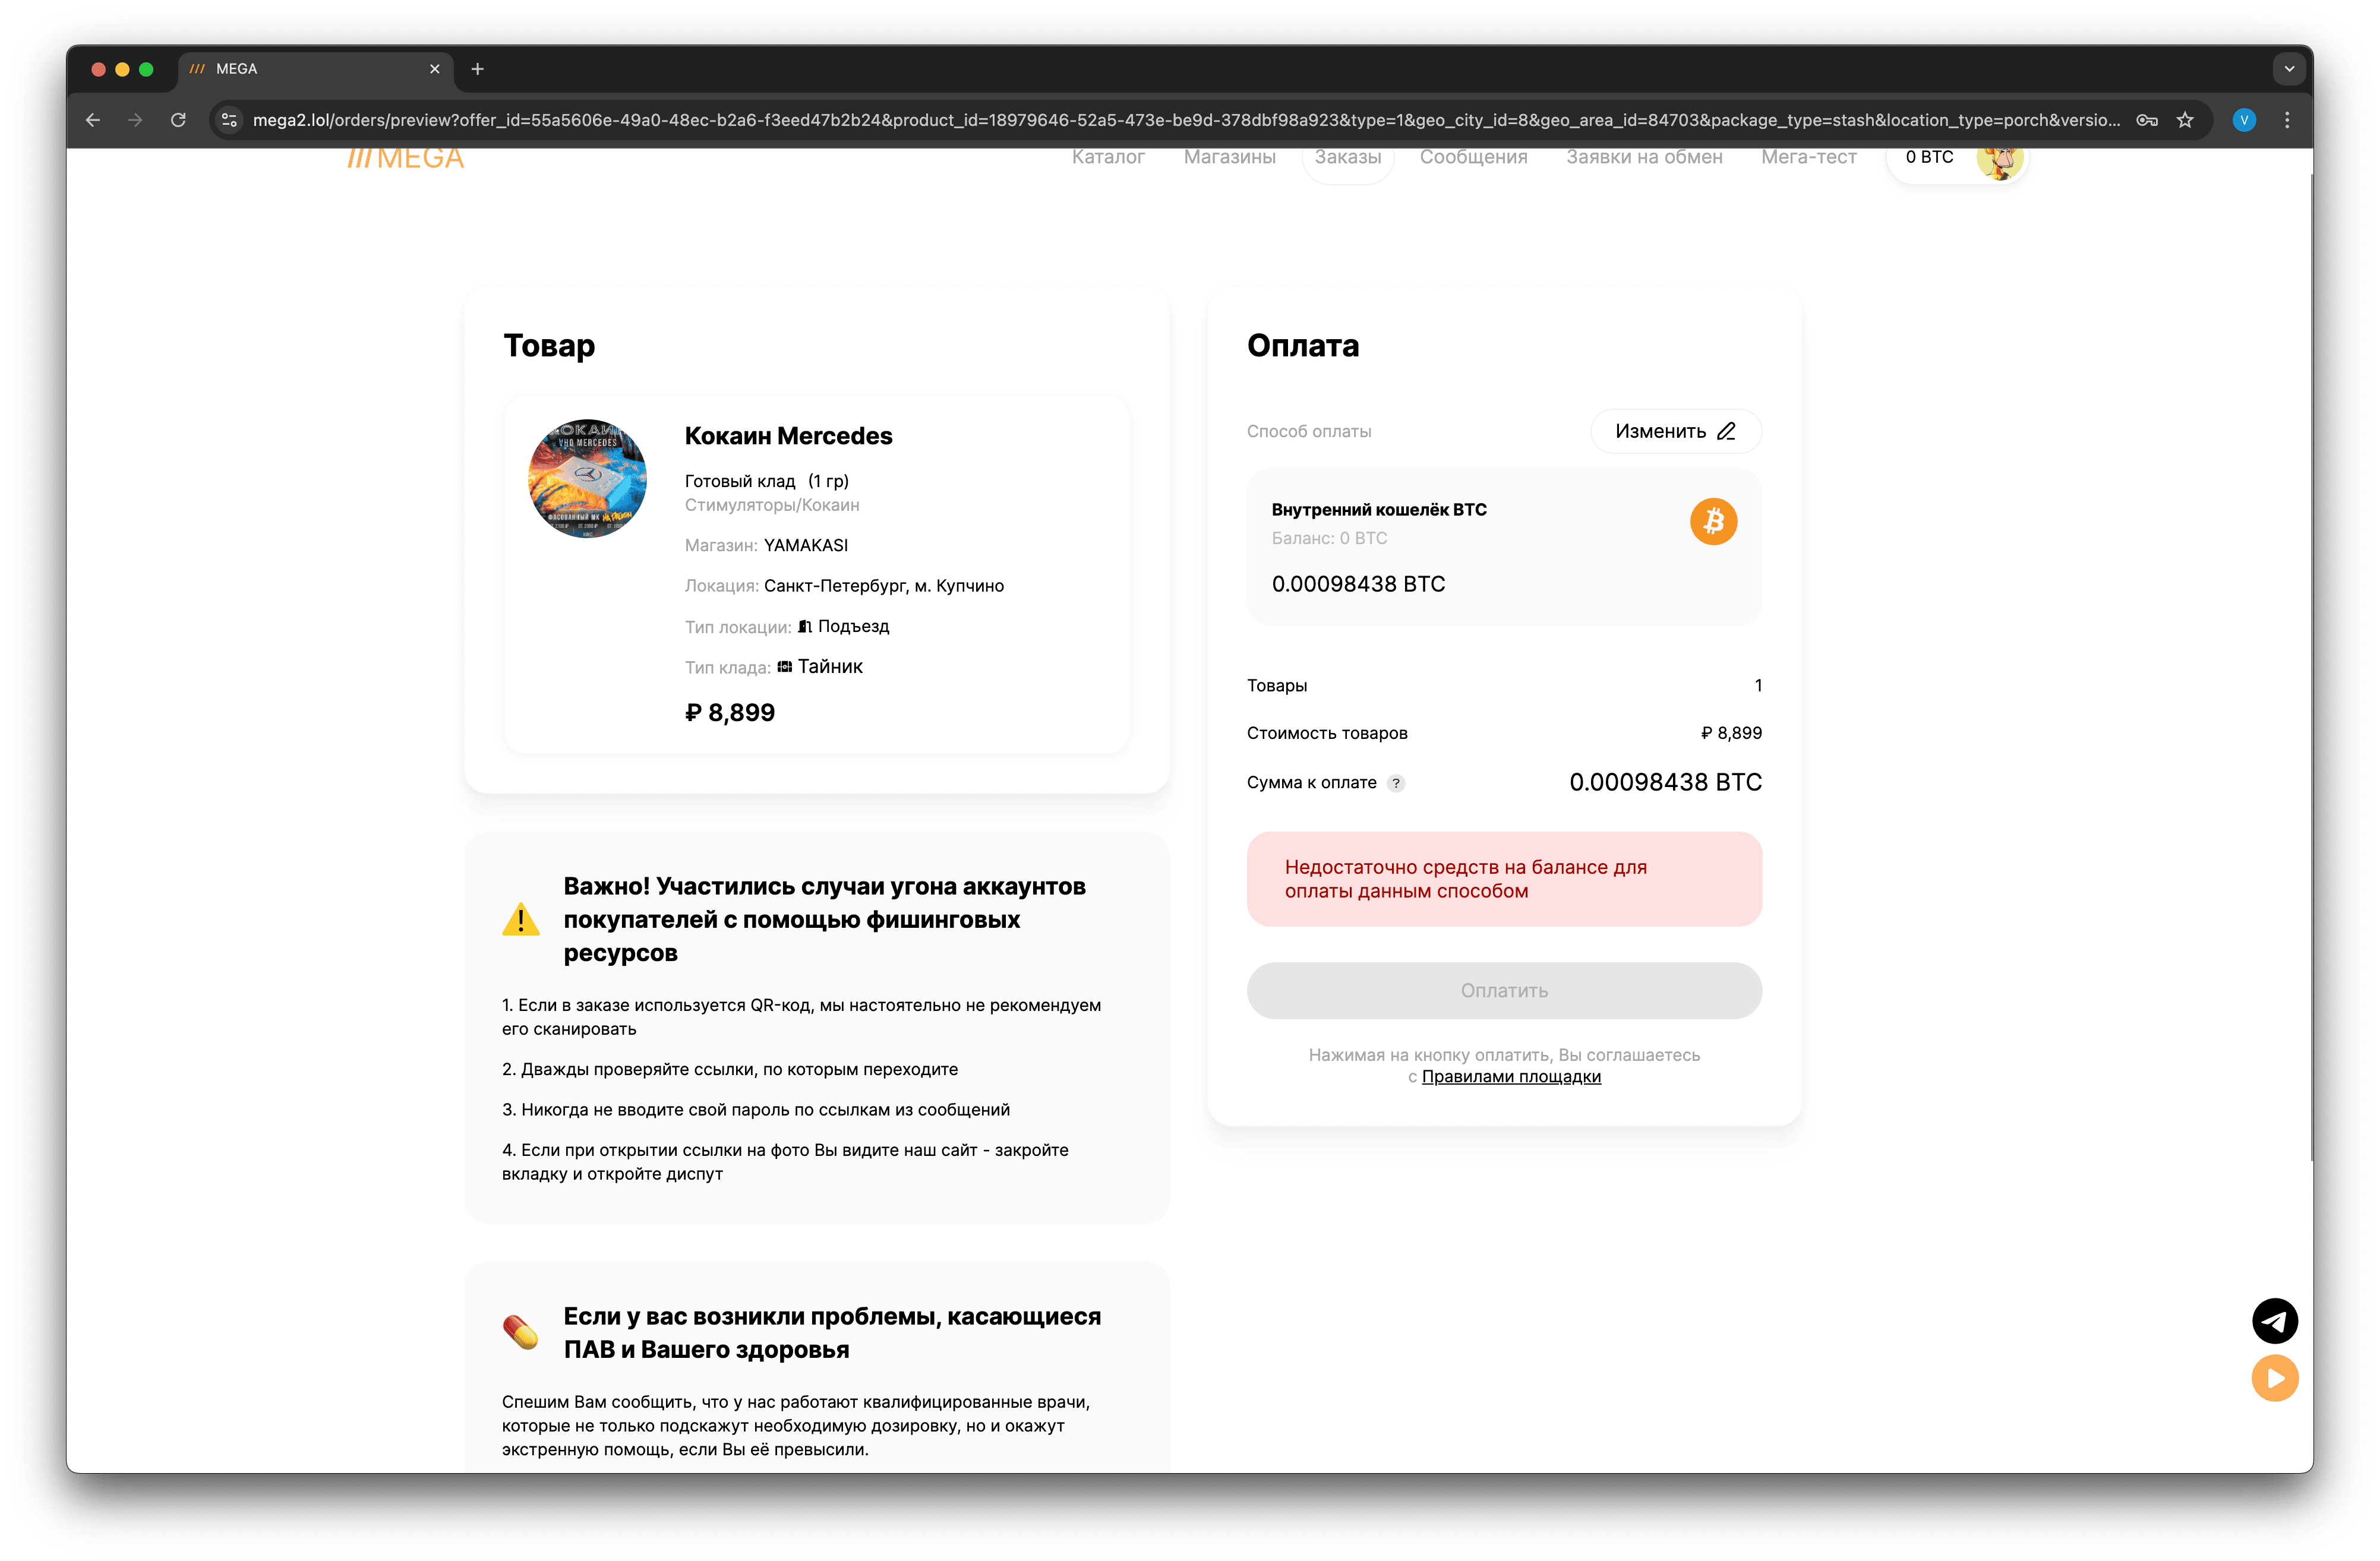The width and height of the screenshot is (2380, 1561).
Task: Click the orange Bitcoin icon in wallet card
Action: pos(1713,522)
